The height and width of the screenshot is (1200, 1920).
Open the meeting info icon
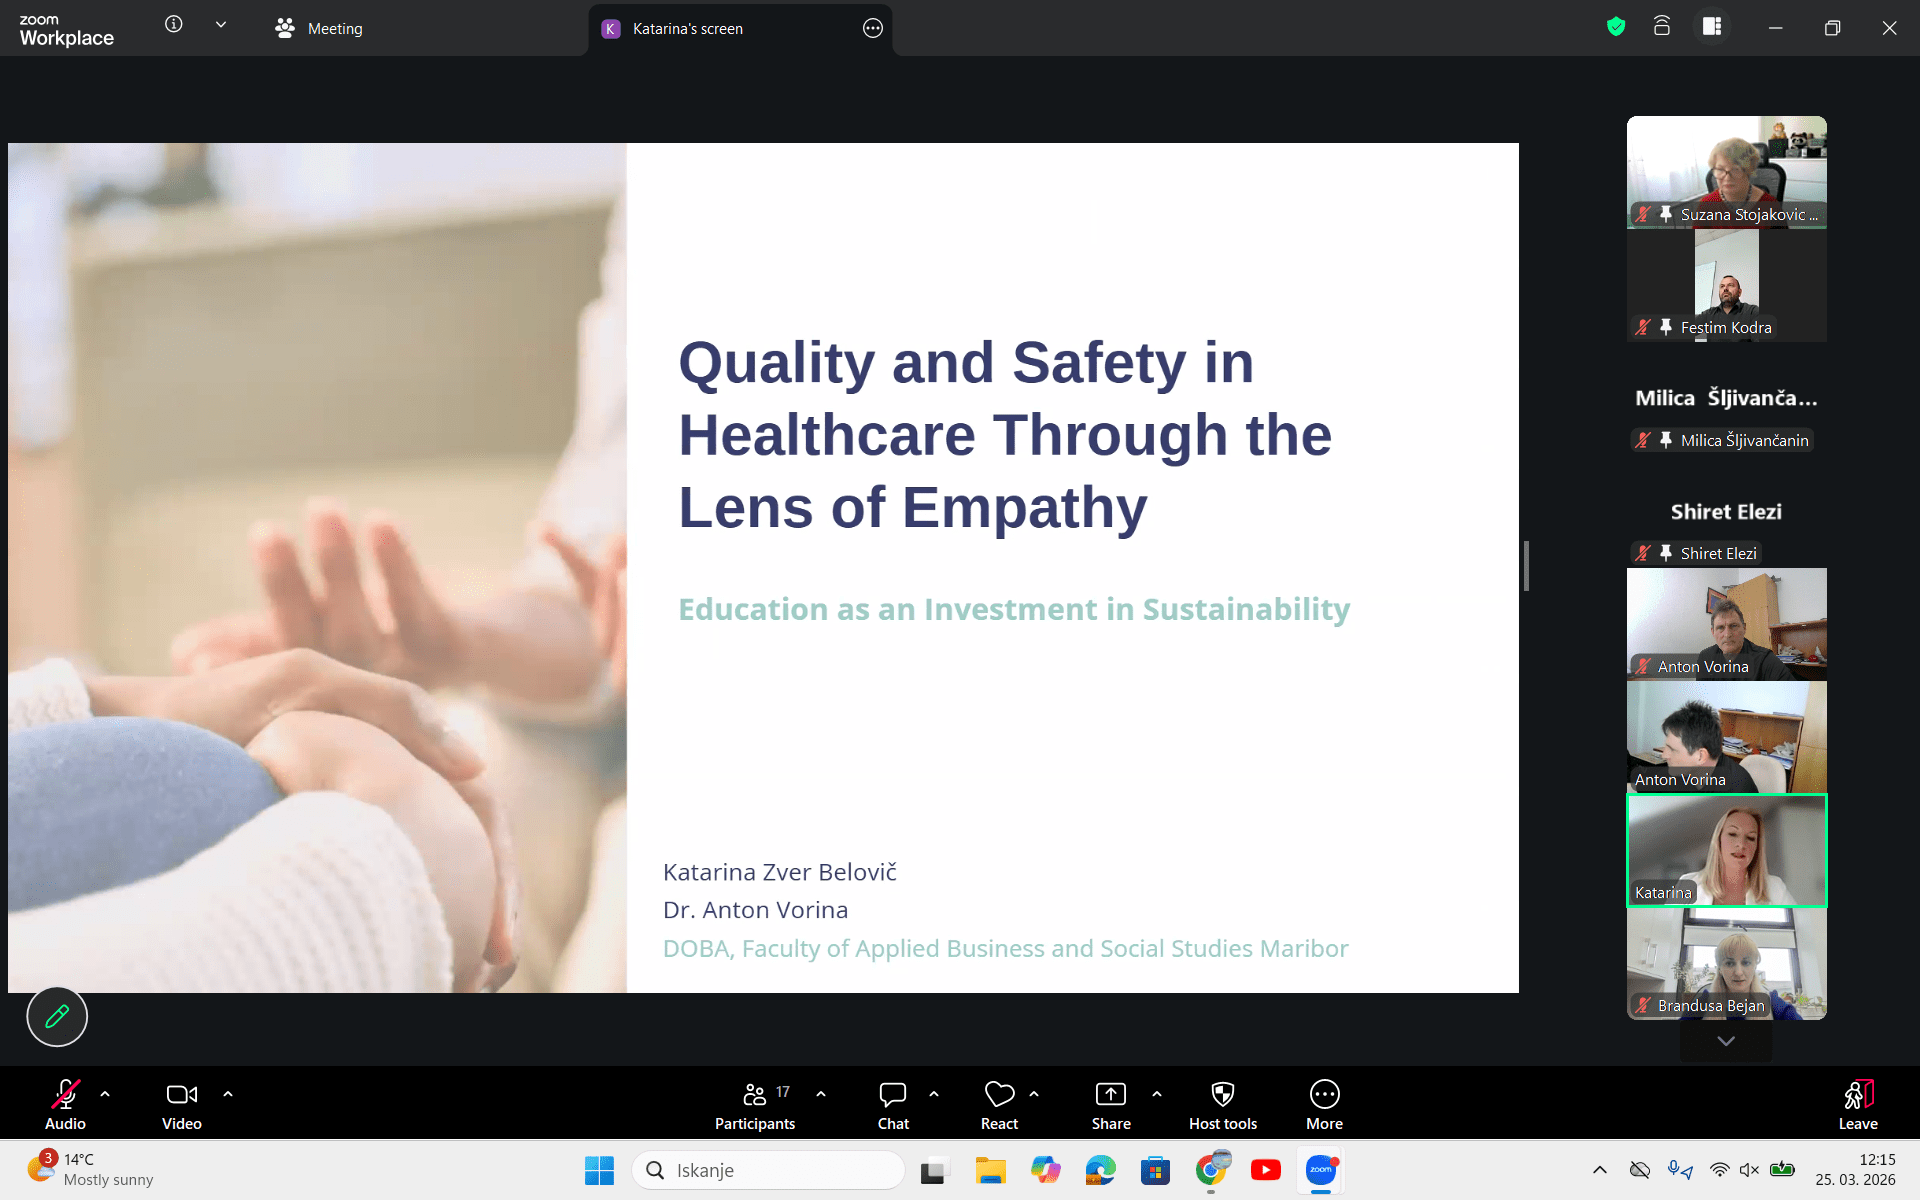tap(174, 25)
